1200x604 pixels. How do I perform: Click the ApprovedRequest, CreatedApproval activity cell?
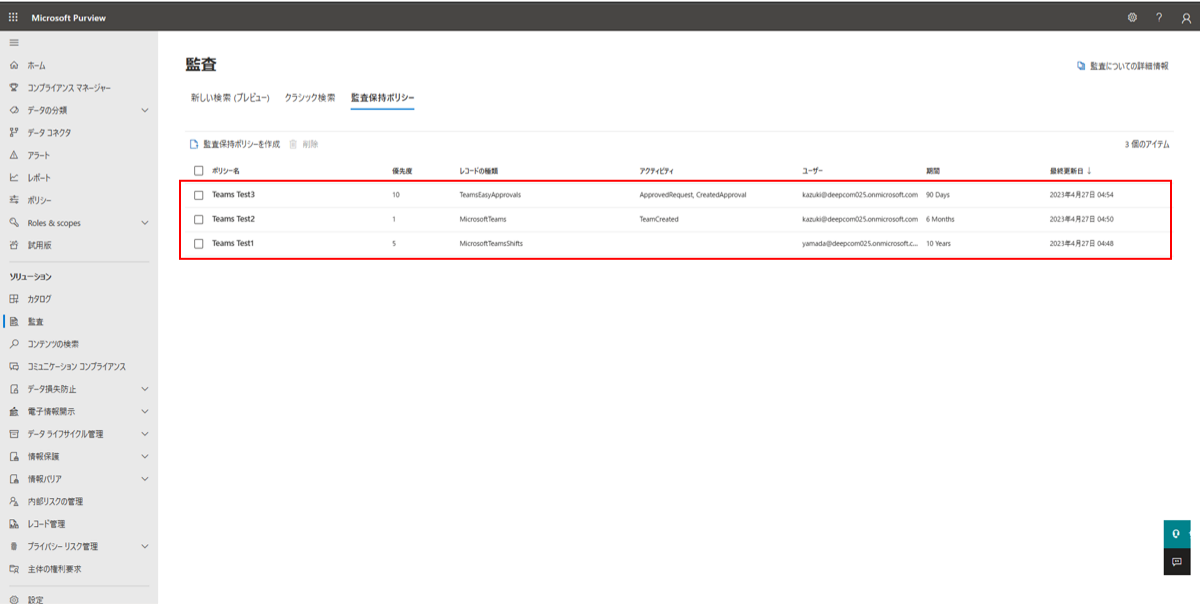[x=693, y=195]
